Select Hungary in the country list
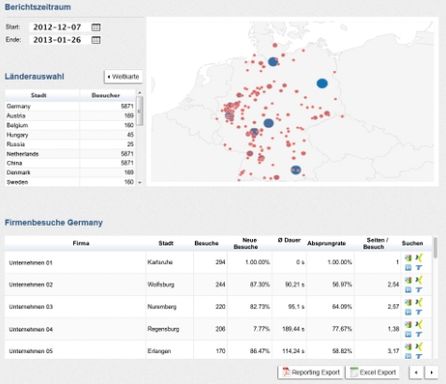 [x=70, y=135]
